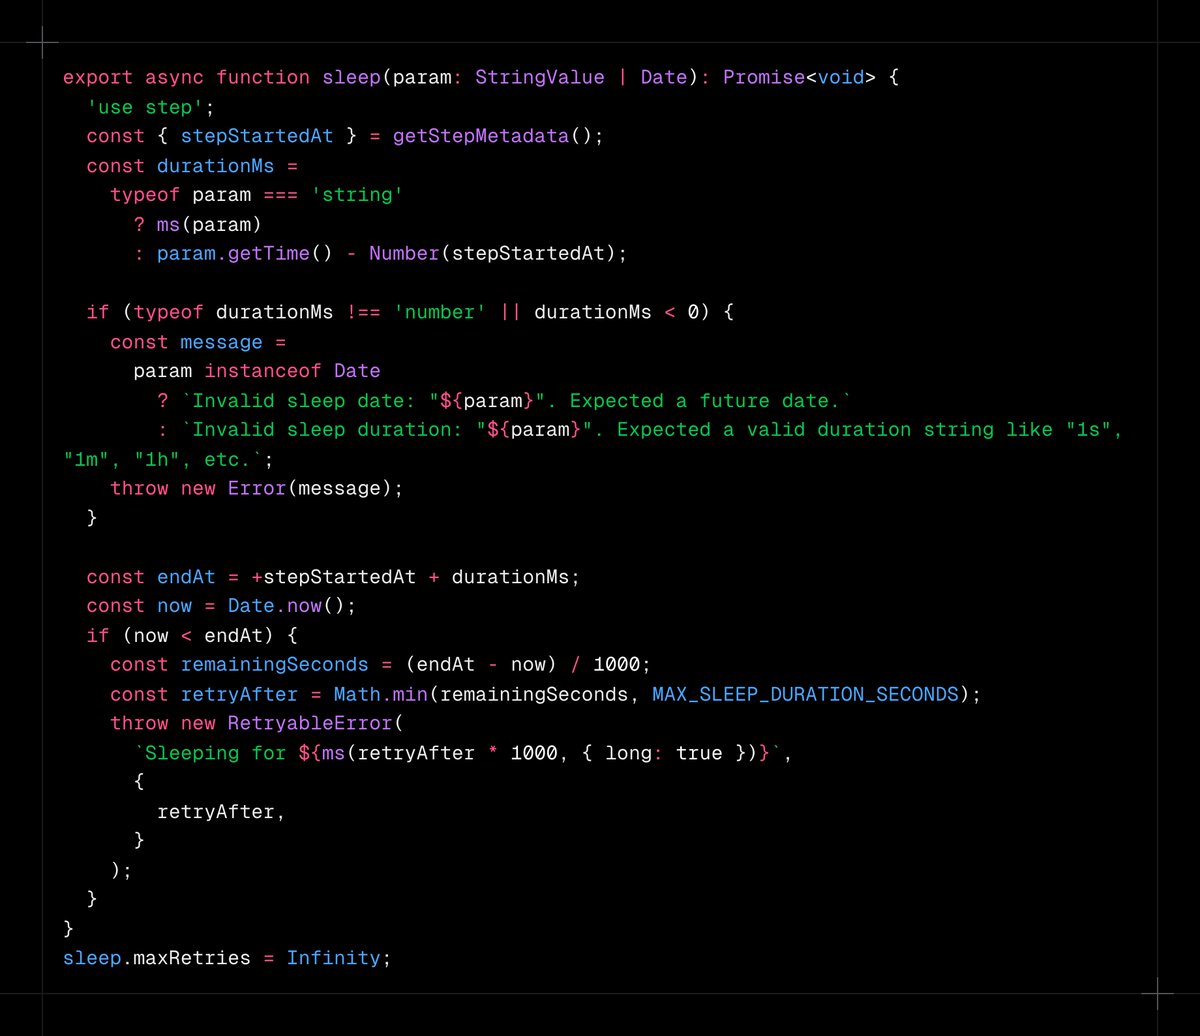The image size is (1200, 1036).
Task: Click the 'void' type argument
Action: (841, 77)
